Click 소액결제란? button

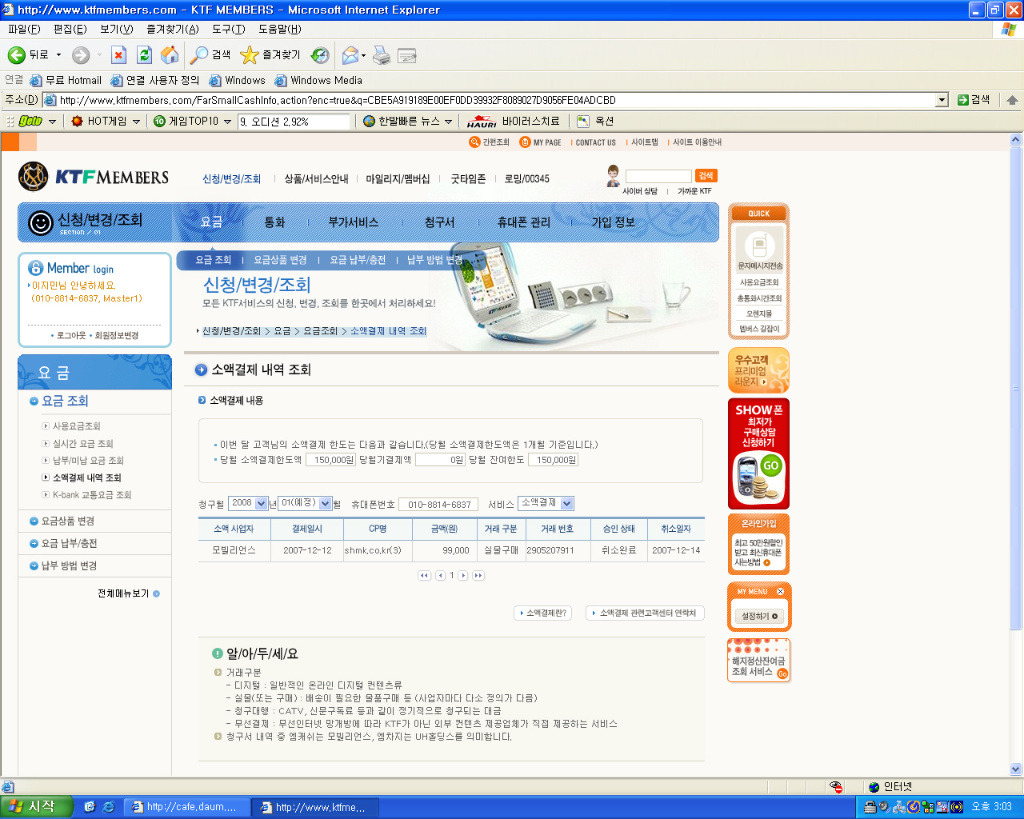tap(543, 613)
